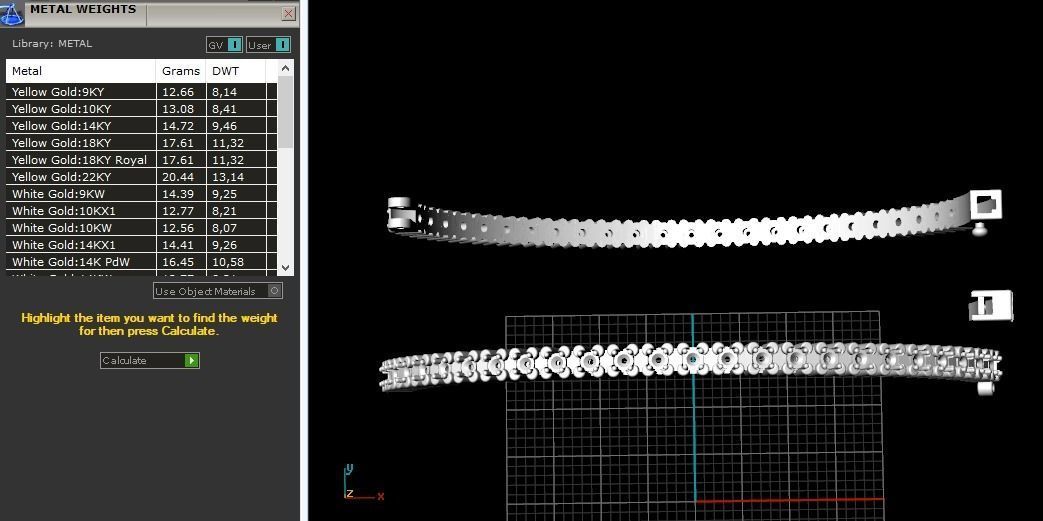
Task: Select the White Gold:14K PdW row
Action: coord(141,261)
